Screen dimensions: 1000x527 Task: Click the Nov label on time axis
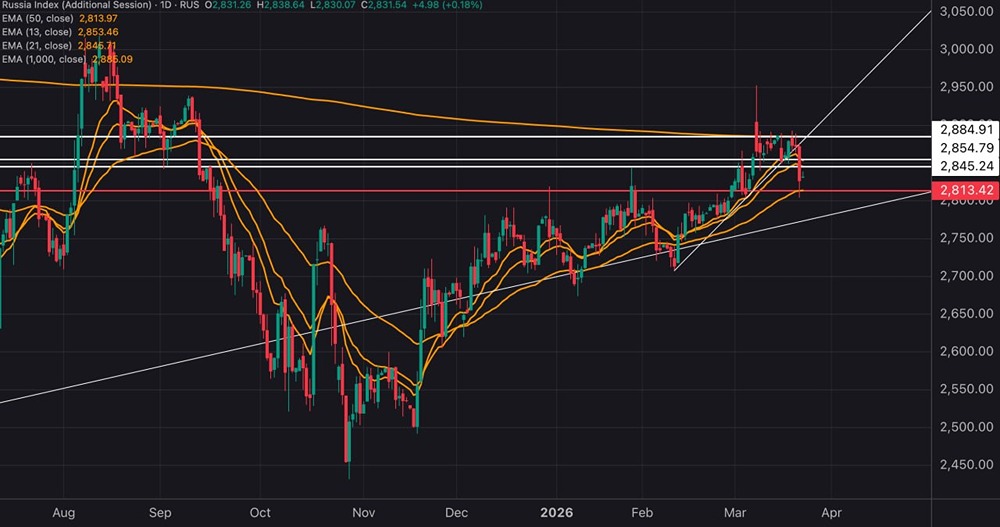[x=364, y=513]
